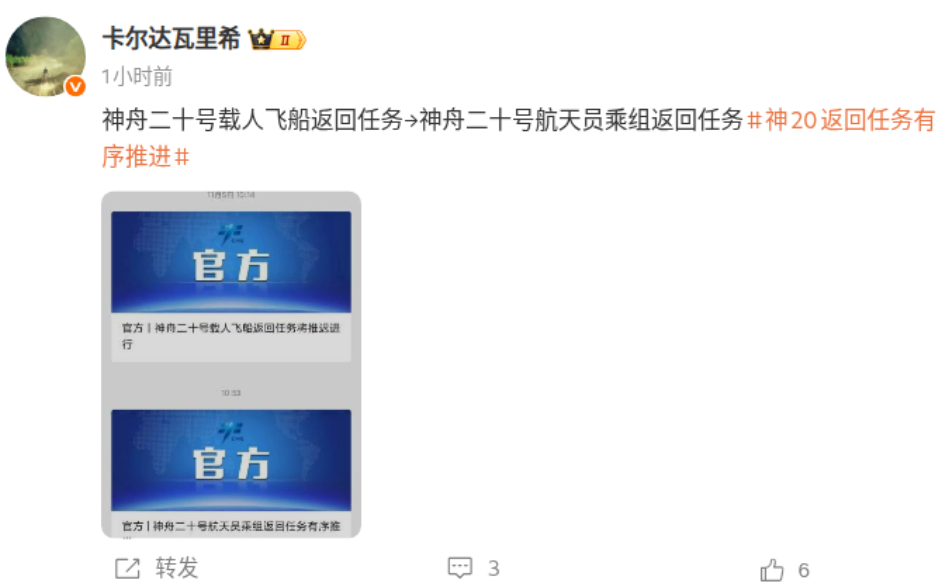
Task: Click the repost share icon
Action: click(x=127, y=568)
